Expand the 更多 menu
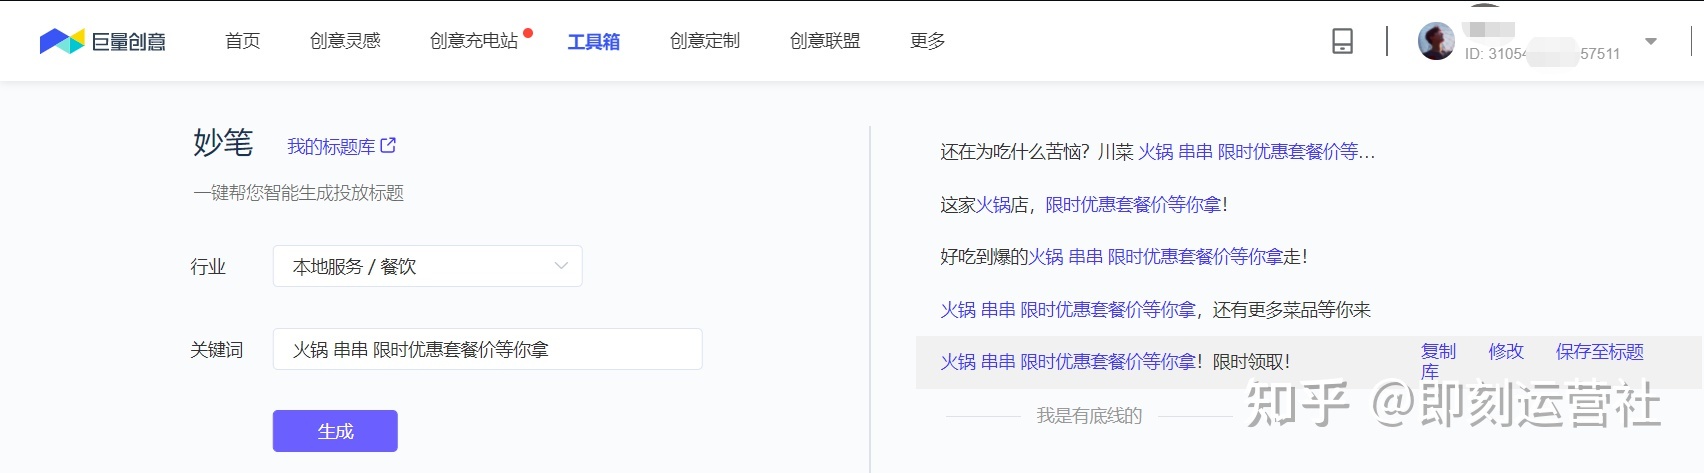Screen dimensions: 1704x473 coord(927,41)
